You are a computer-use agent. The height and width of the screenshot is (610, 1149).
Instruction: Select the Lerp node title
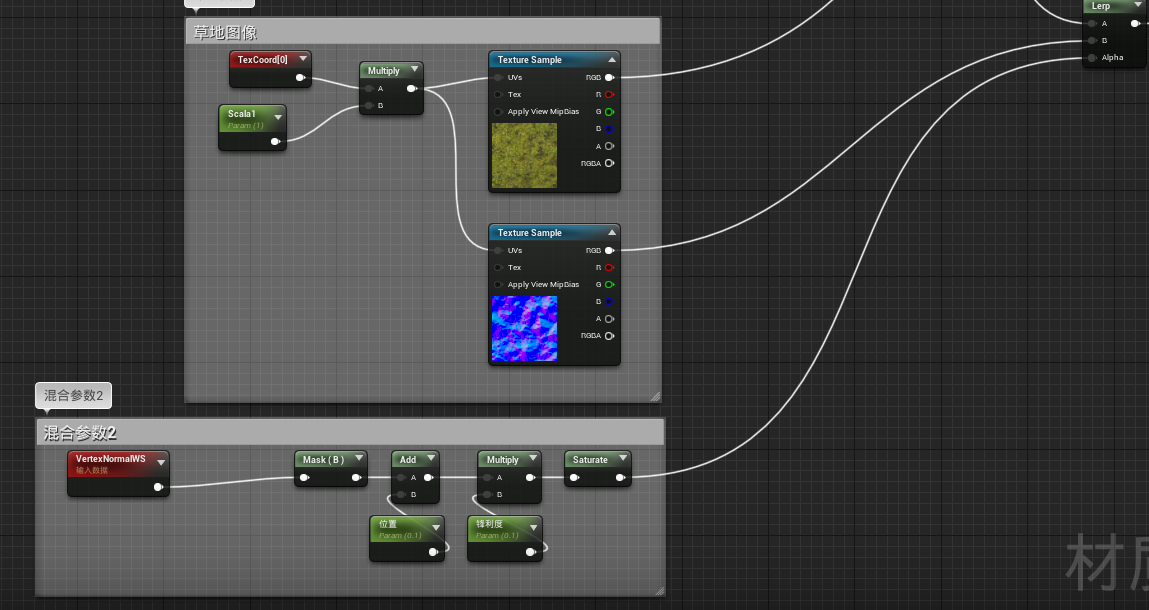[1101, 6]
